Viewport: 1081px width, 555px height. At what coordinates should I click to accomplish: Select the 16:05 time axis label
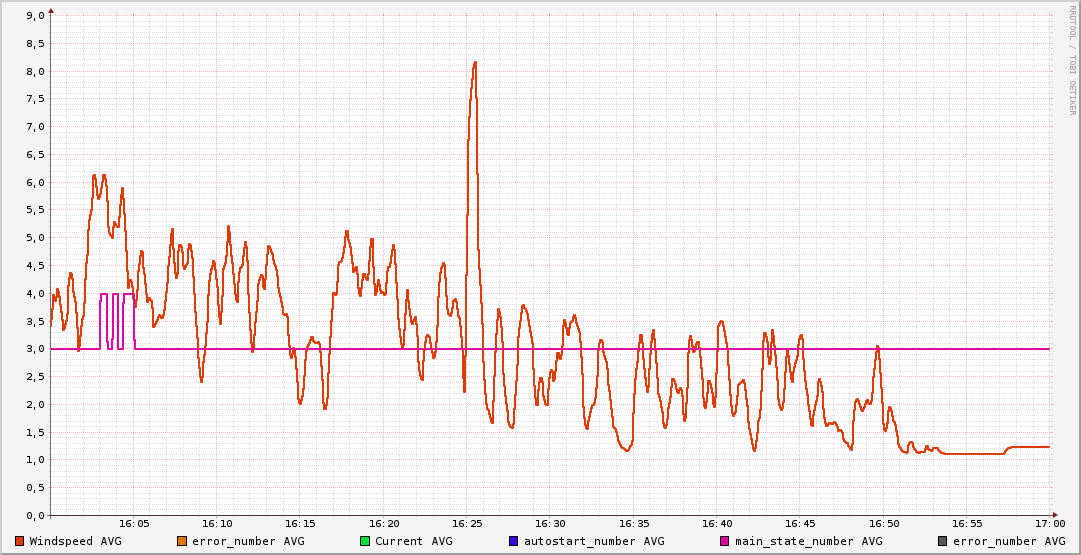pyautogui.click(x=134, y=524)
